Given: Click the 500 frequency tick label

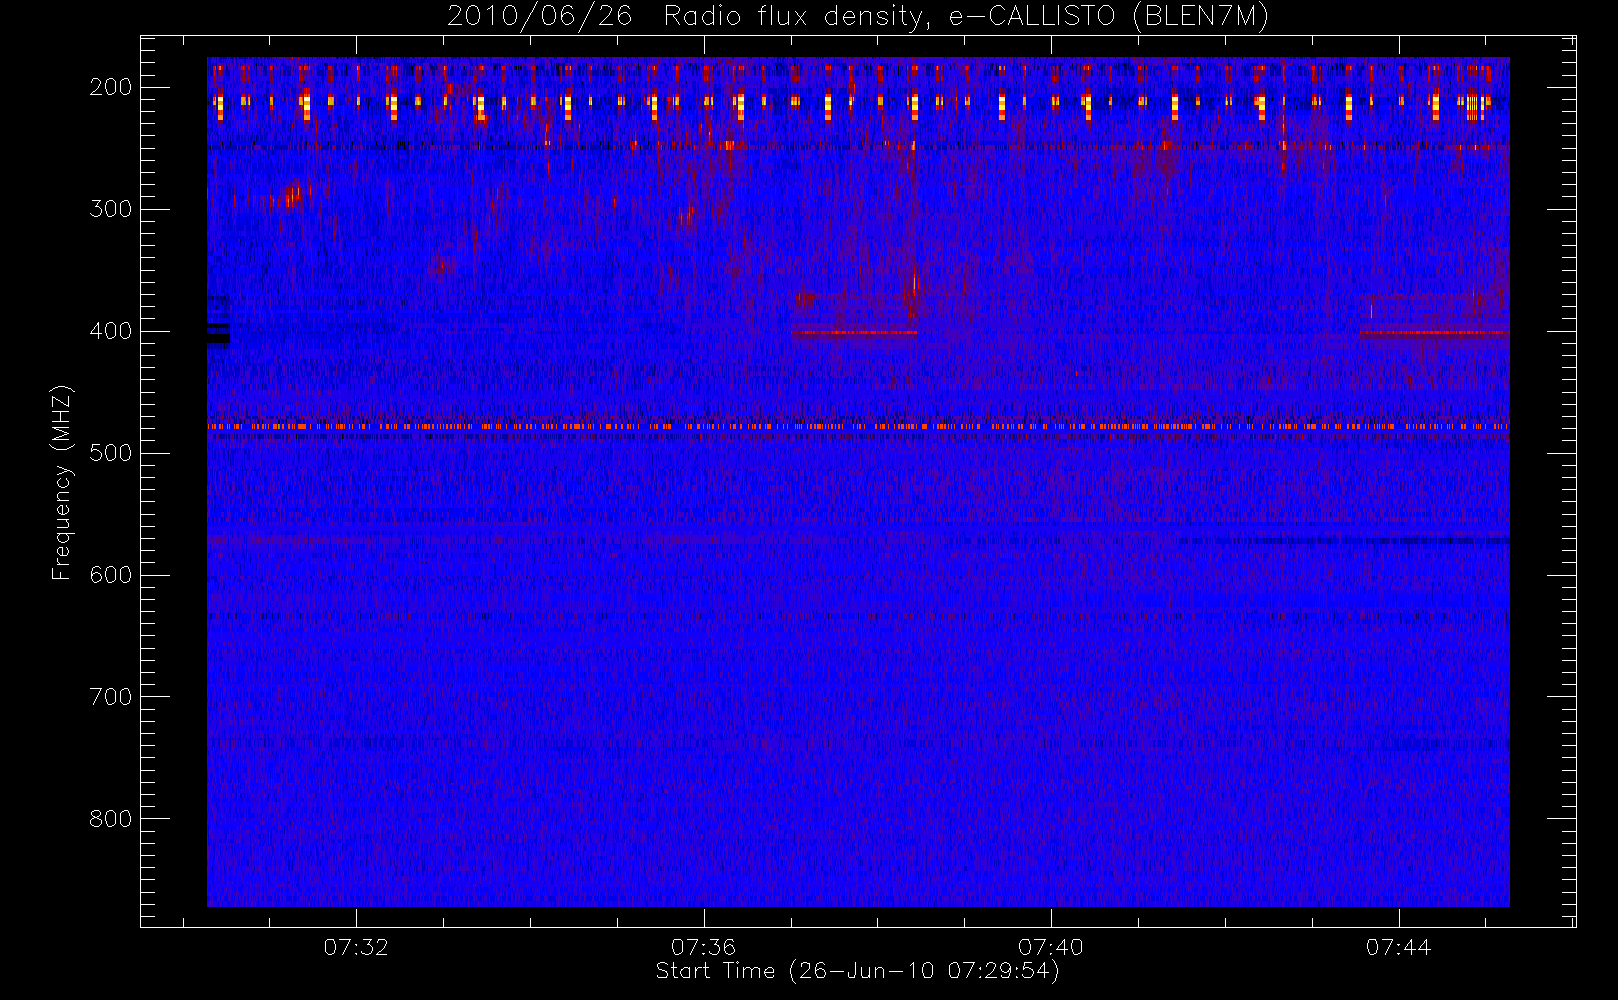Looking at the screenshot, I should (x=111, y=453).
